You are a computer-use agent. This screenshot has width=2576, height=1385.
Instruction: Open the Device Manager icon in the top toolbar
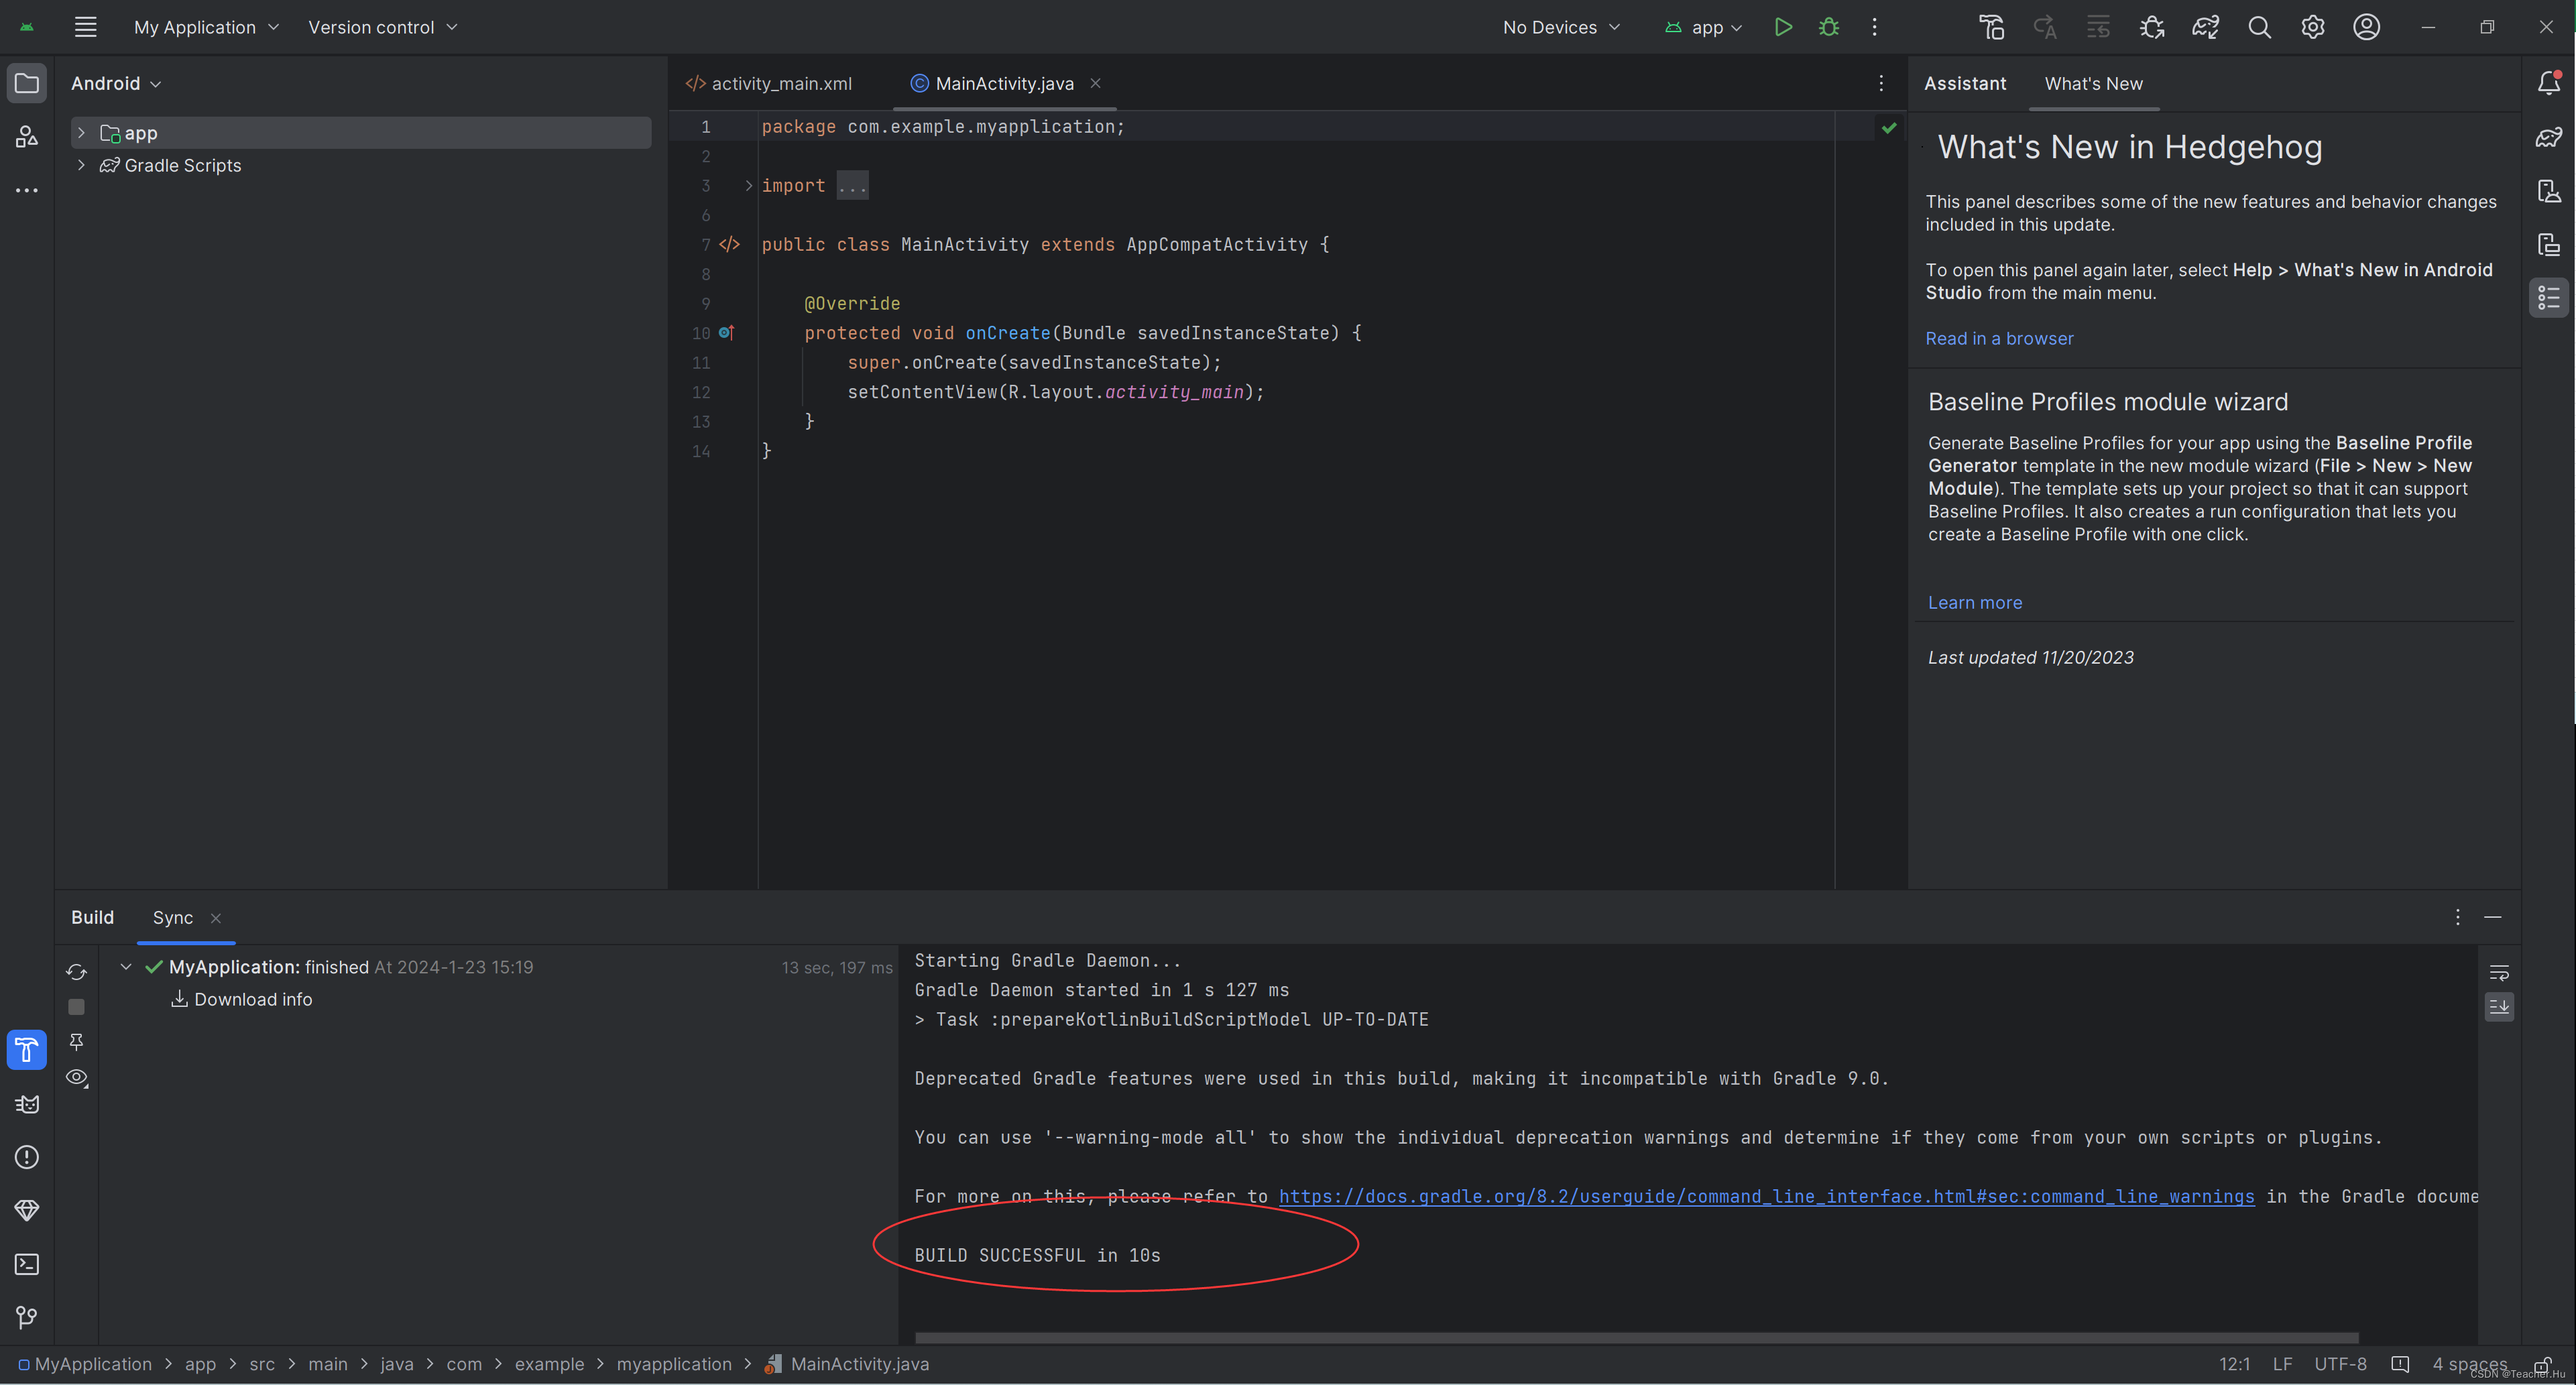[x=1992, y=27]
